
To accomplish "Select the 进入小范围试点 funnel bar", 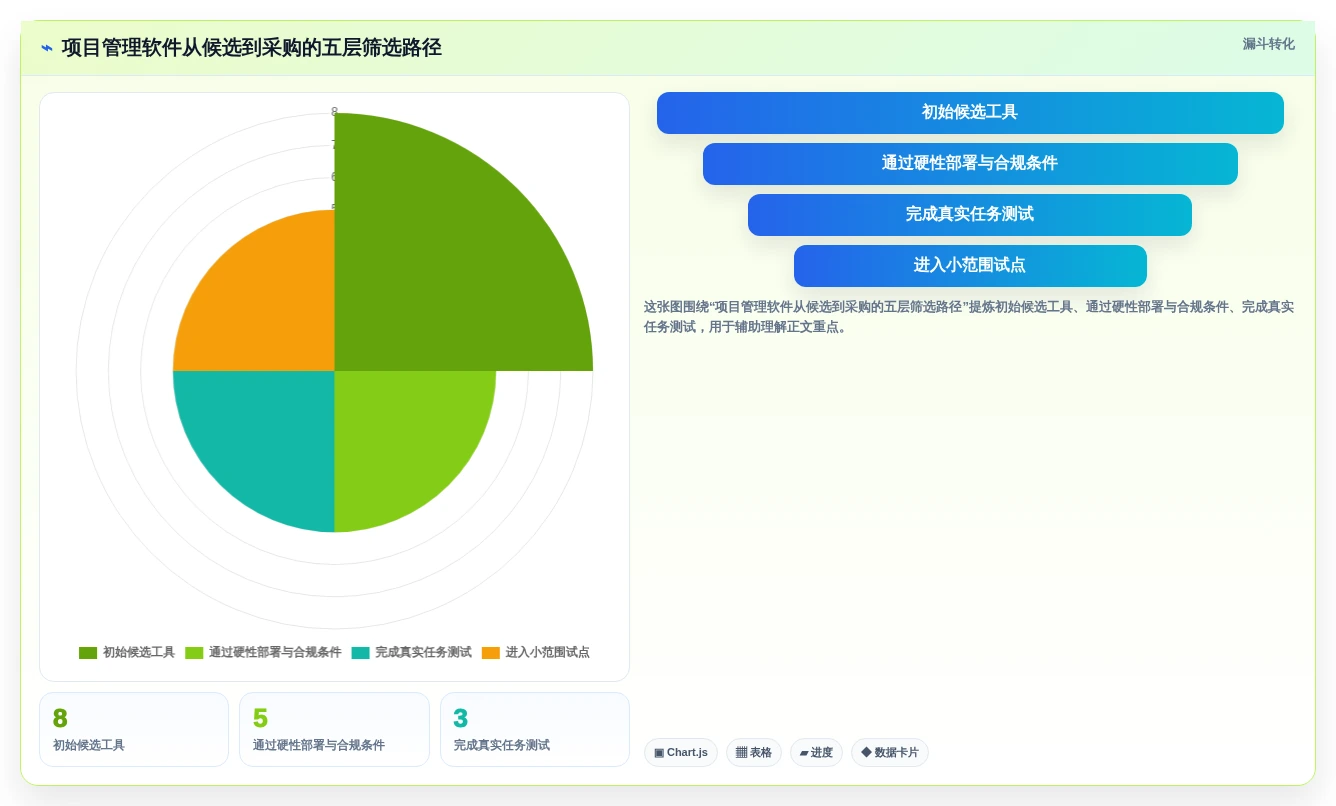I will point(970,266).
